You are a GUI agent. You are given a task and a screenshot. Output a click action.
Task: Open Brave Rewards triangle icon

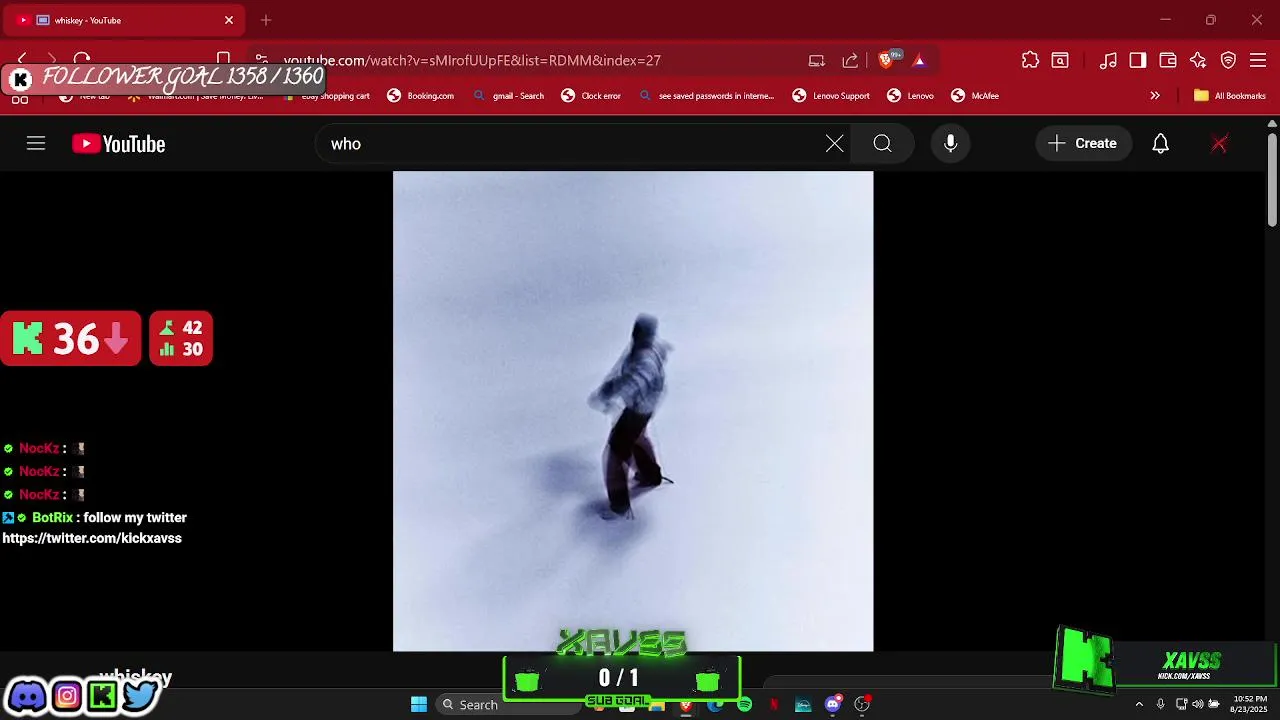919,61
